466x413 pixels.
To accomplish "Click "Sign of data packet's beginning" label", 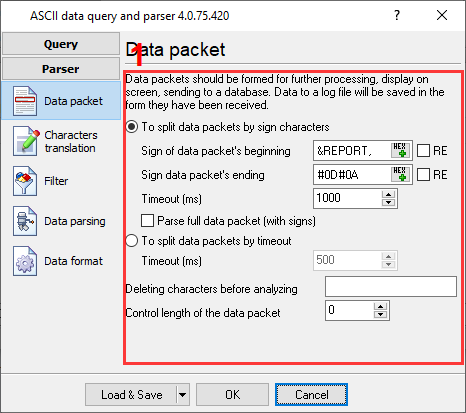I will point(216,151).
